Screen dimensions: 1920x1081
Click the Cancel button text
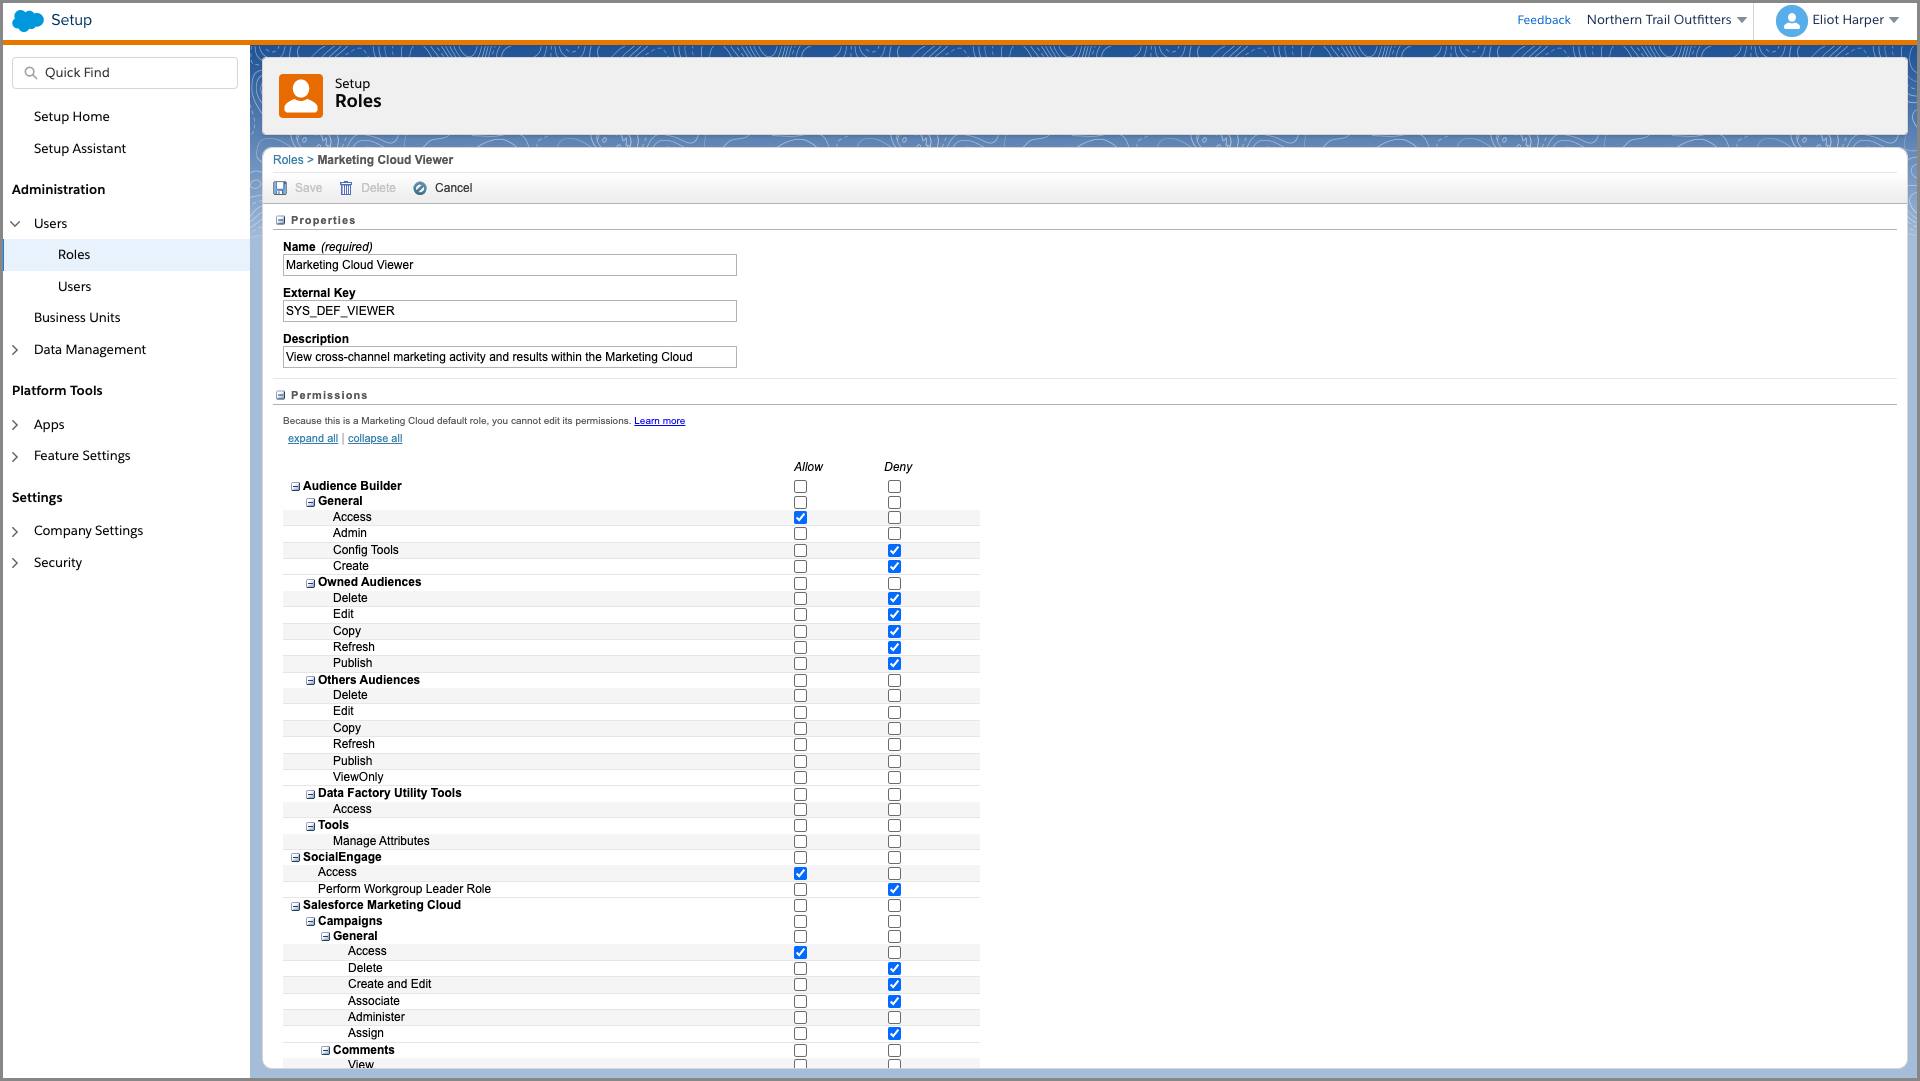(453, 188)
